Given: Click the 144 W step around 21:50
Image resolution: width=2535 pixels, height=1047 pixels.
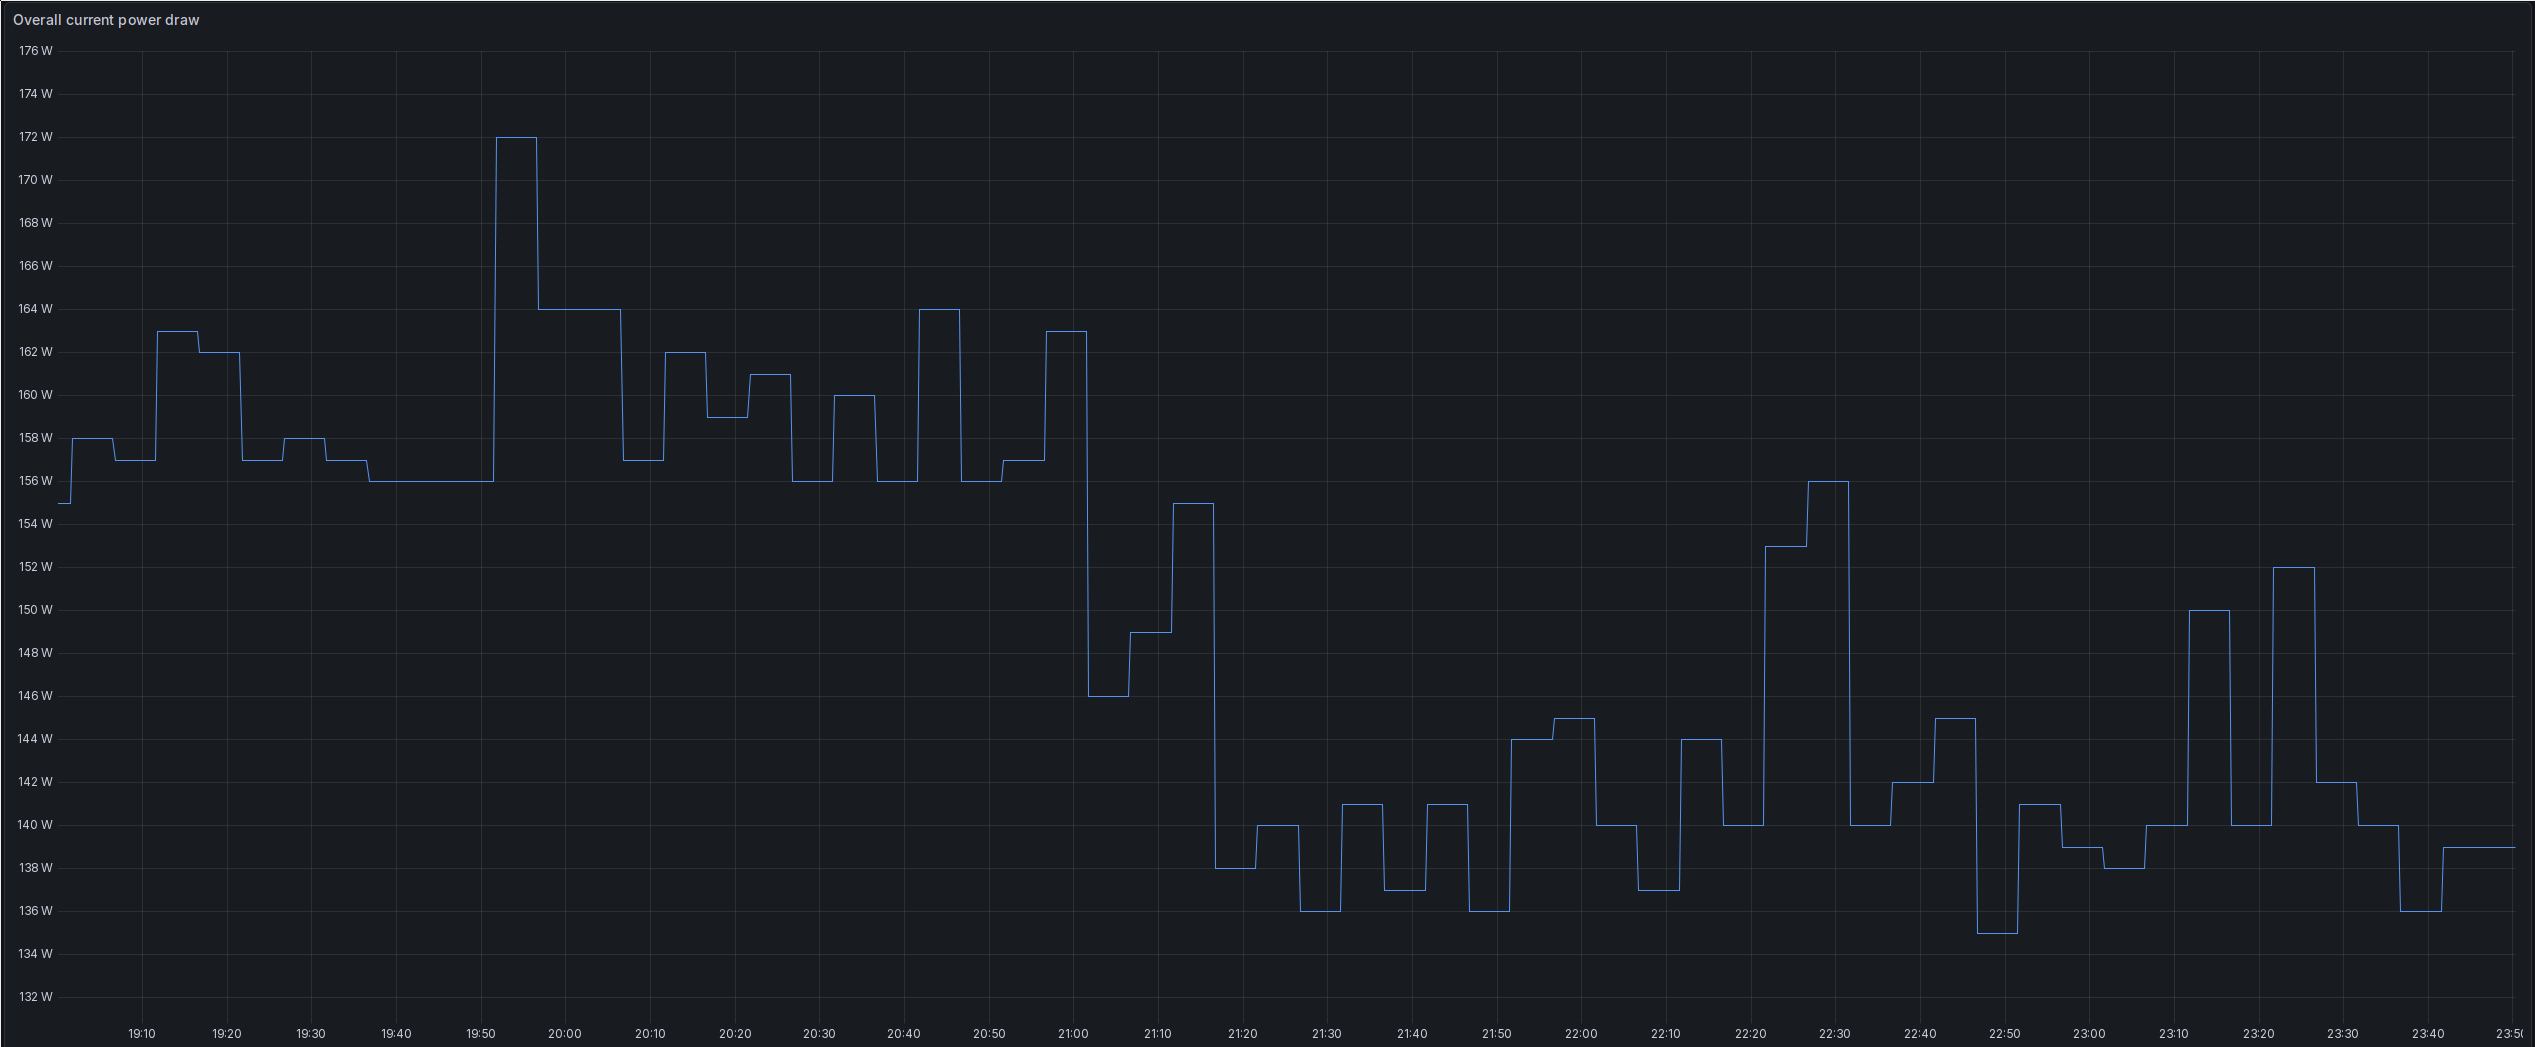Looking at the screenshot, I should click(1530, 738).
